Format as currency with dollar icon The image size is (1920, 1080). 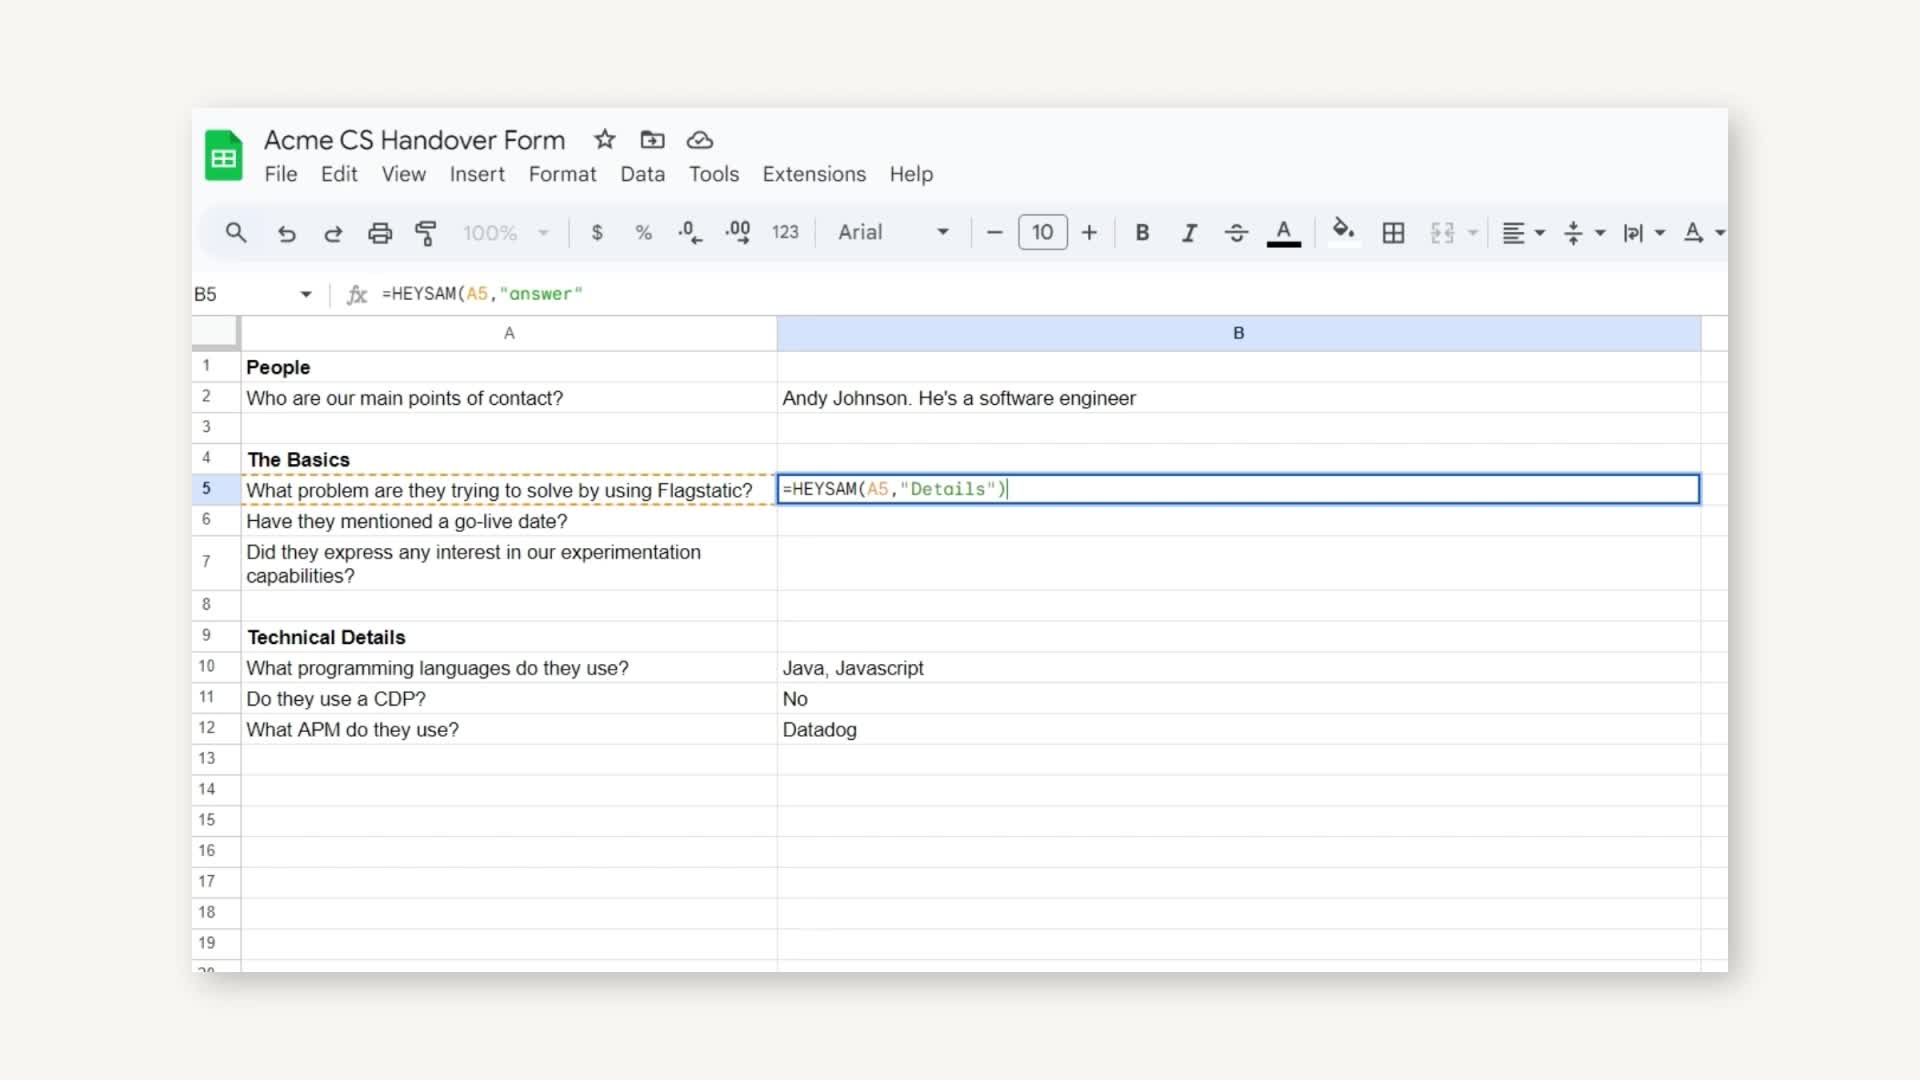597,233
